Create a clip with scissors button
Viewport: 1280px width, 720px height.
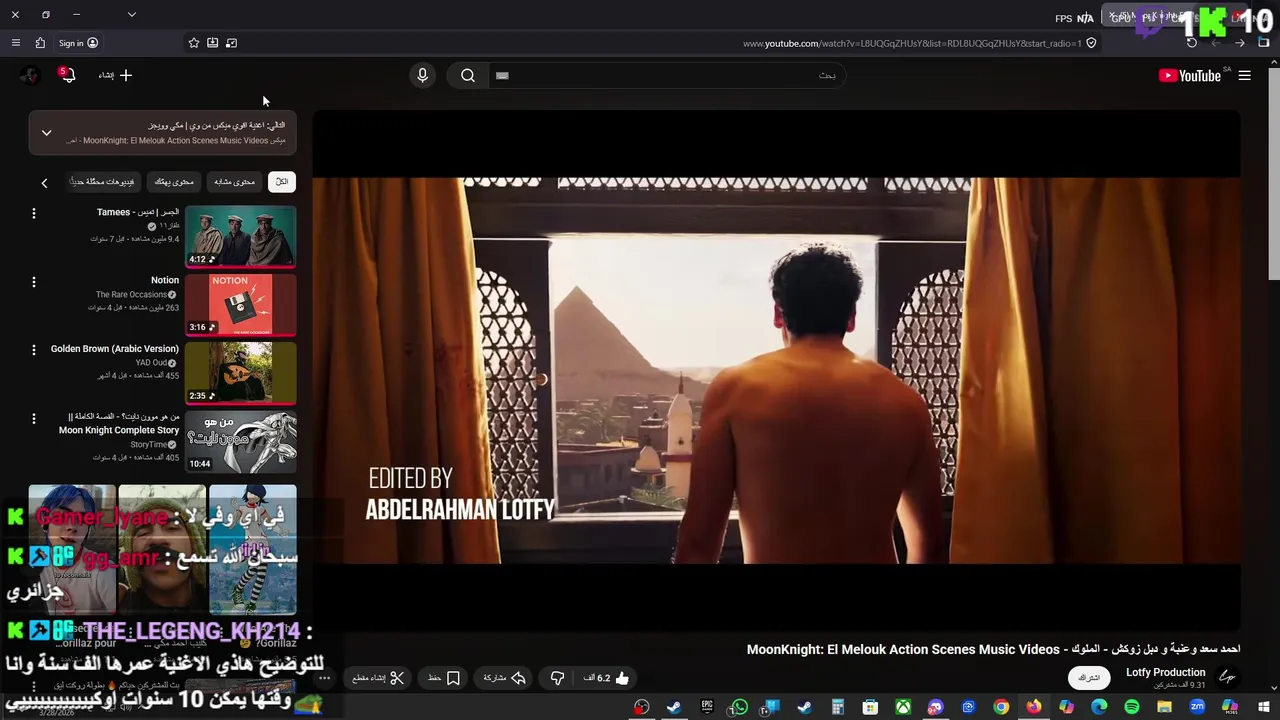pyautogui.click(x=378, y=678)
